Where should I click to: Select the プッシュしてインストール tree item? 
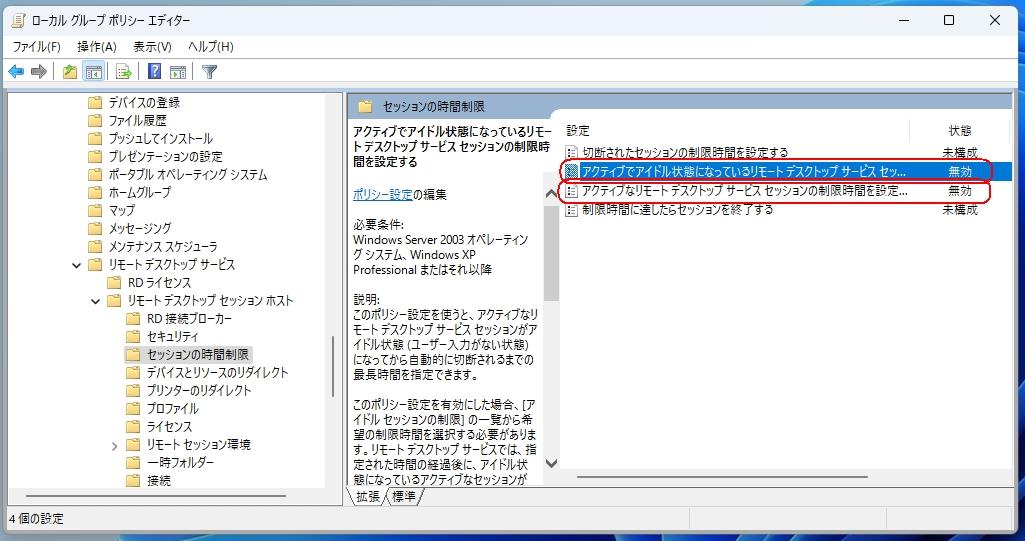(160, 139)
